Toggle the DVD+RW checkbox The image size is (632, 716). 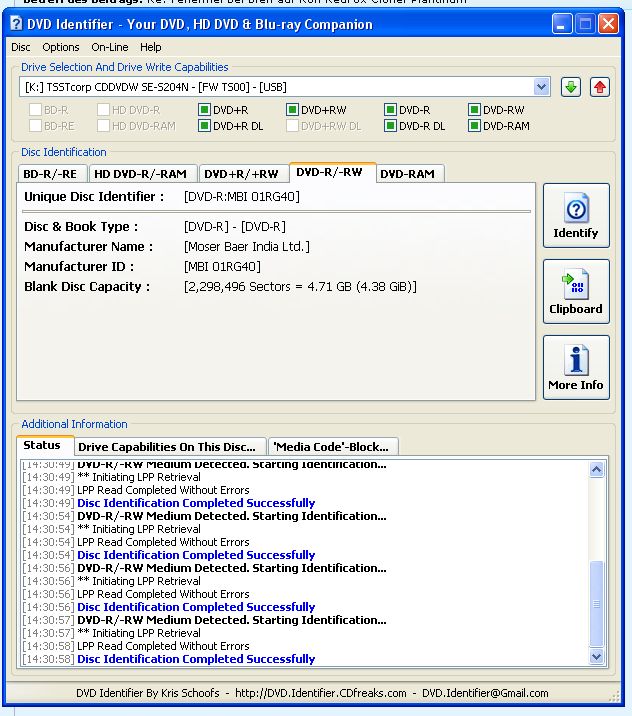292,110
